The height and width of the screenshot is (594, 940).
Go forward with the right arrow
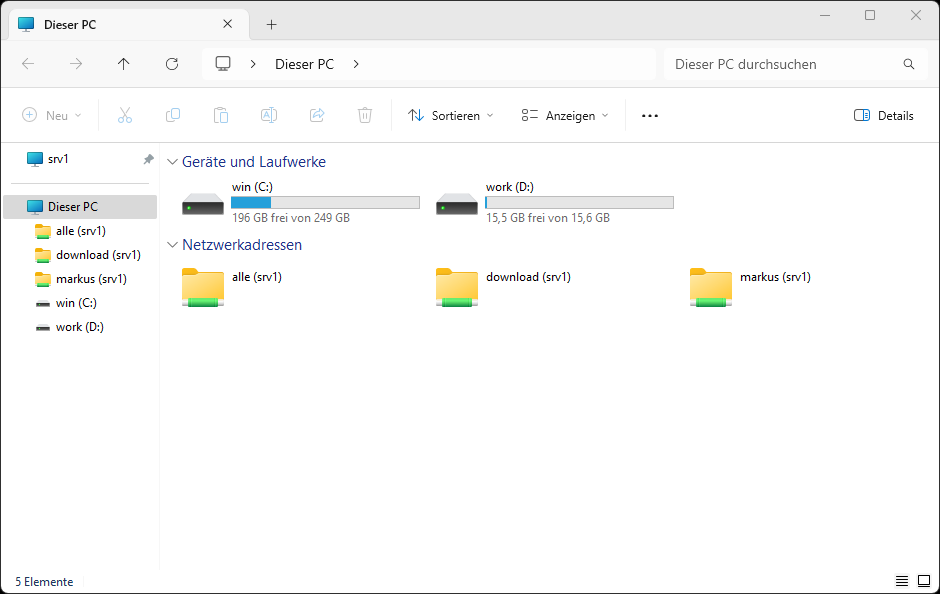click(76, 64)
